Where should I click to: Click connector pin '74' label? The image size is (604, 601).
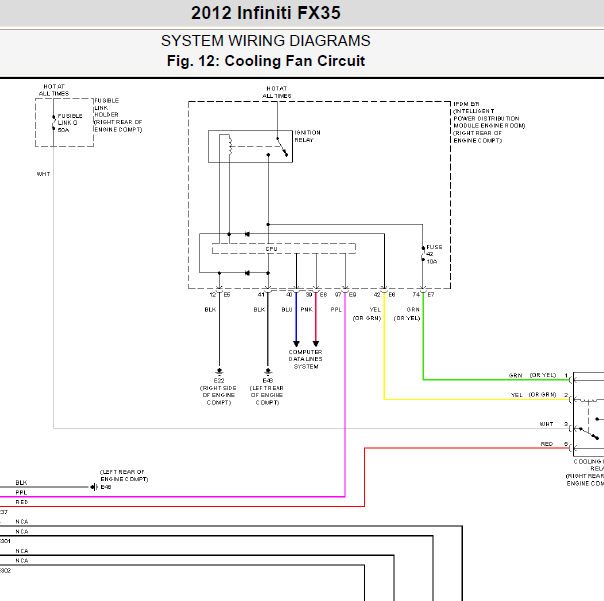416,294
